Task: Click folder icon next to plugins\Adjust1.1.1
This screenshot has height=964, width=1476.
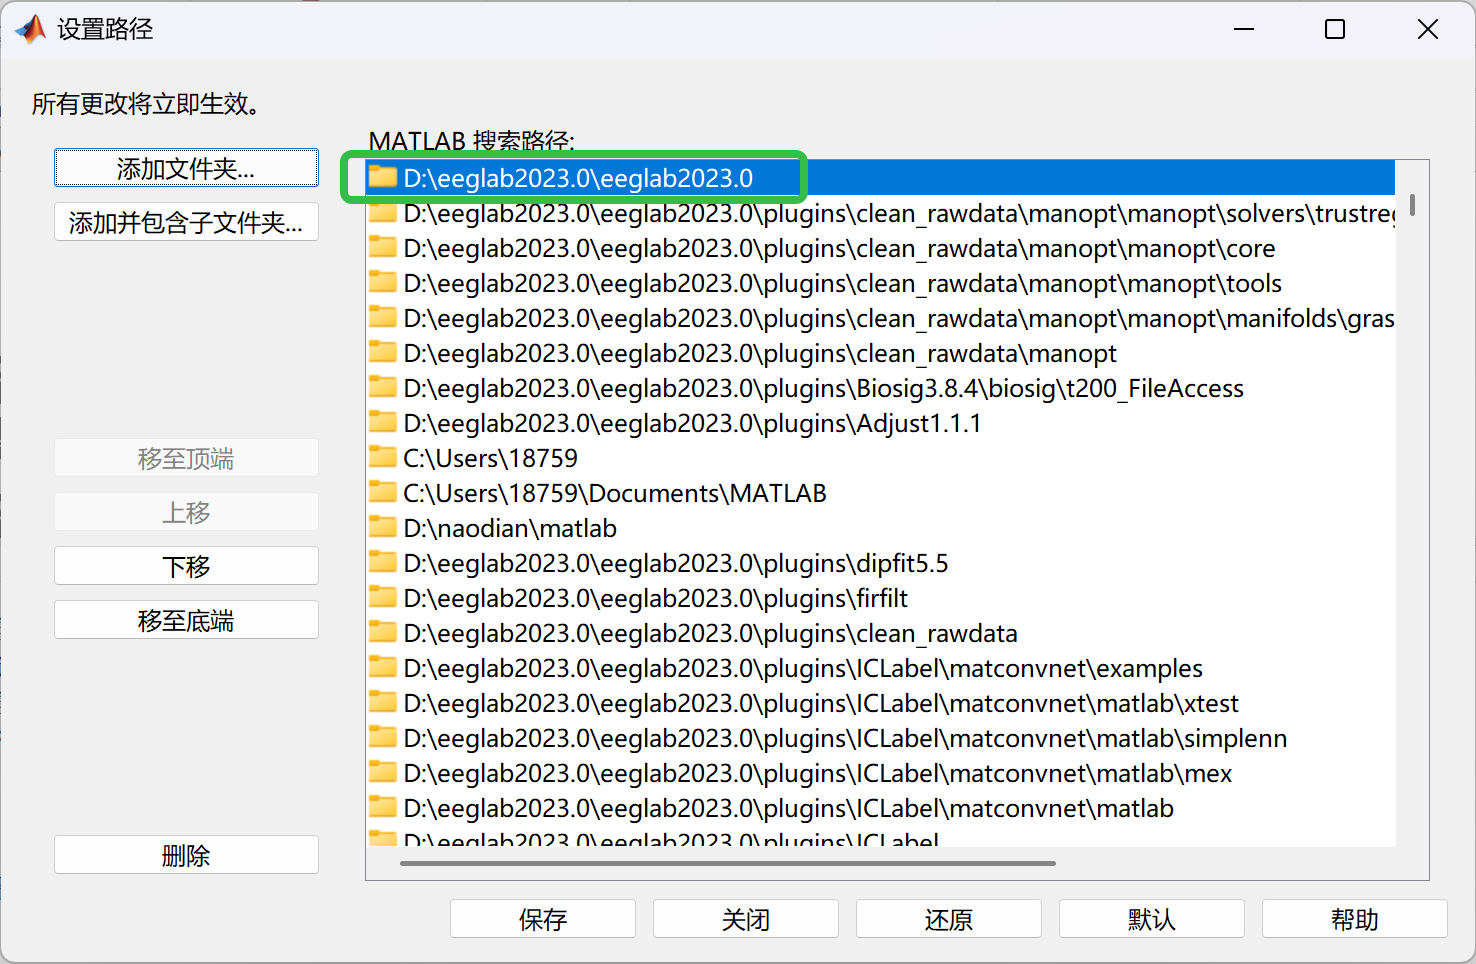Action: pos(383,422)
